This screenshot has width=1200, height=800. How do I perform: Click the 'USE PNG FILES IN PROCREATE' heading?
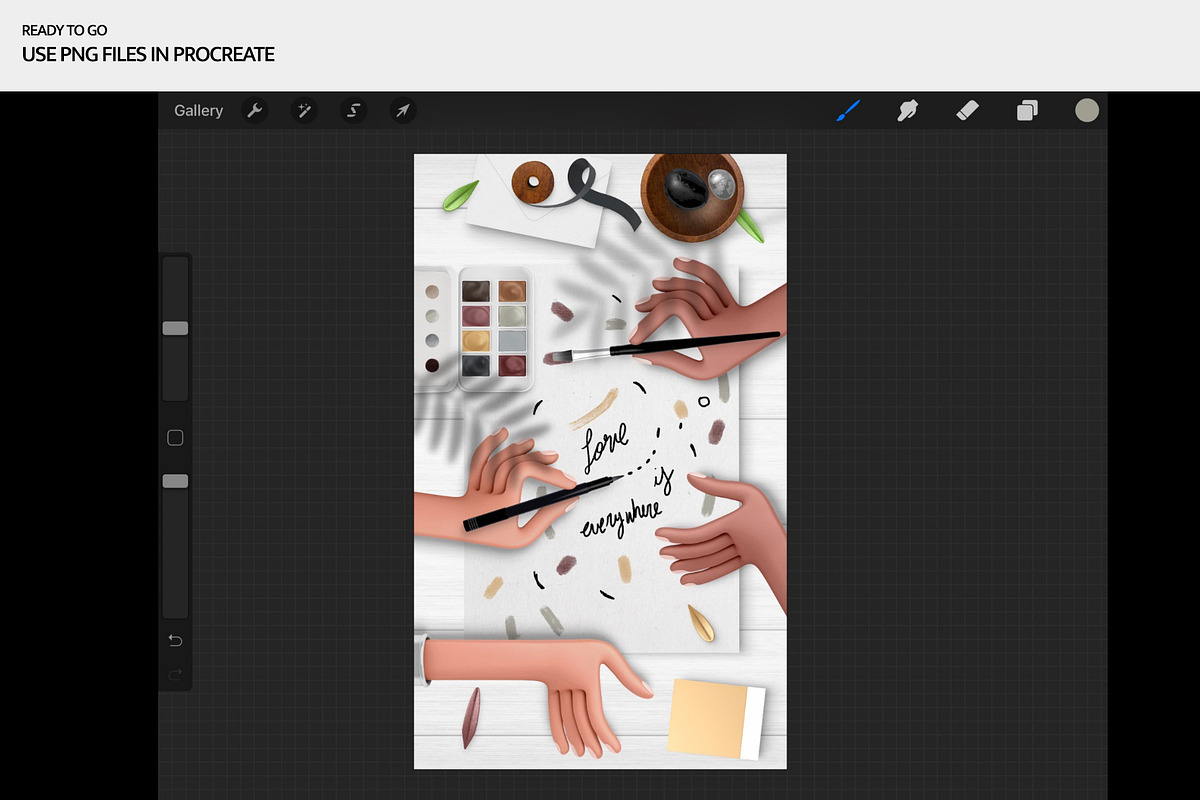click(148, 54)
